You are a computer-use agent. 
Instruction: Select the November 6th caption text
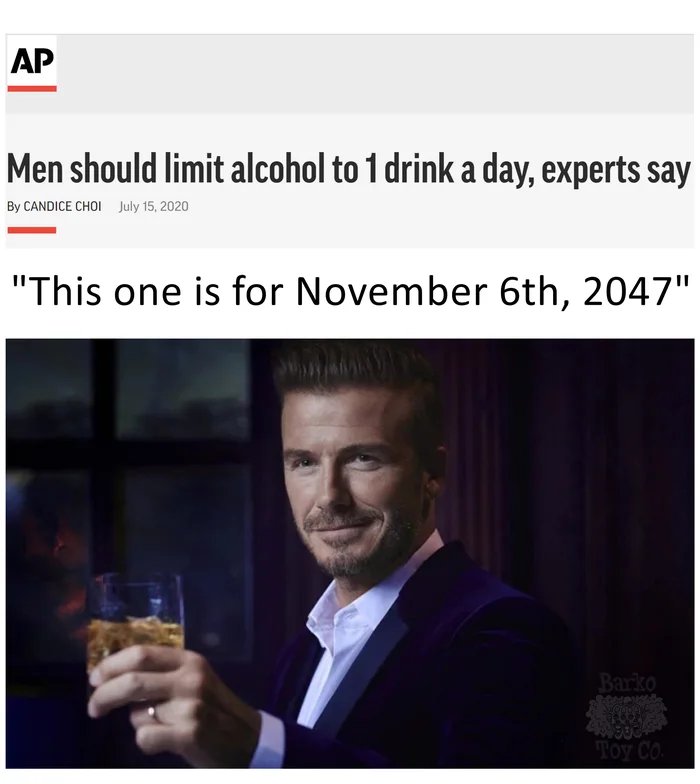pos(350,292)
